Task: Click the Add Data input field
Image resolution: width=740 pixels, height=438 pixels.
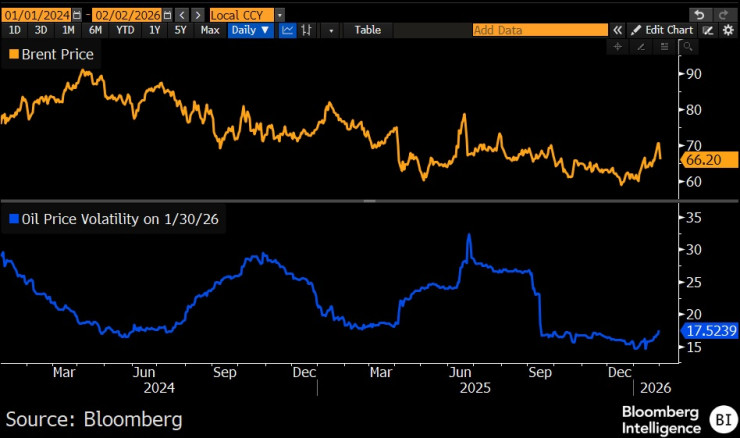Action: pos(538,30)
